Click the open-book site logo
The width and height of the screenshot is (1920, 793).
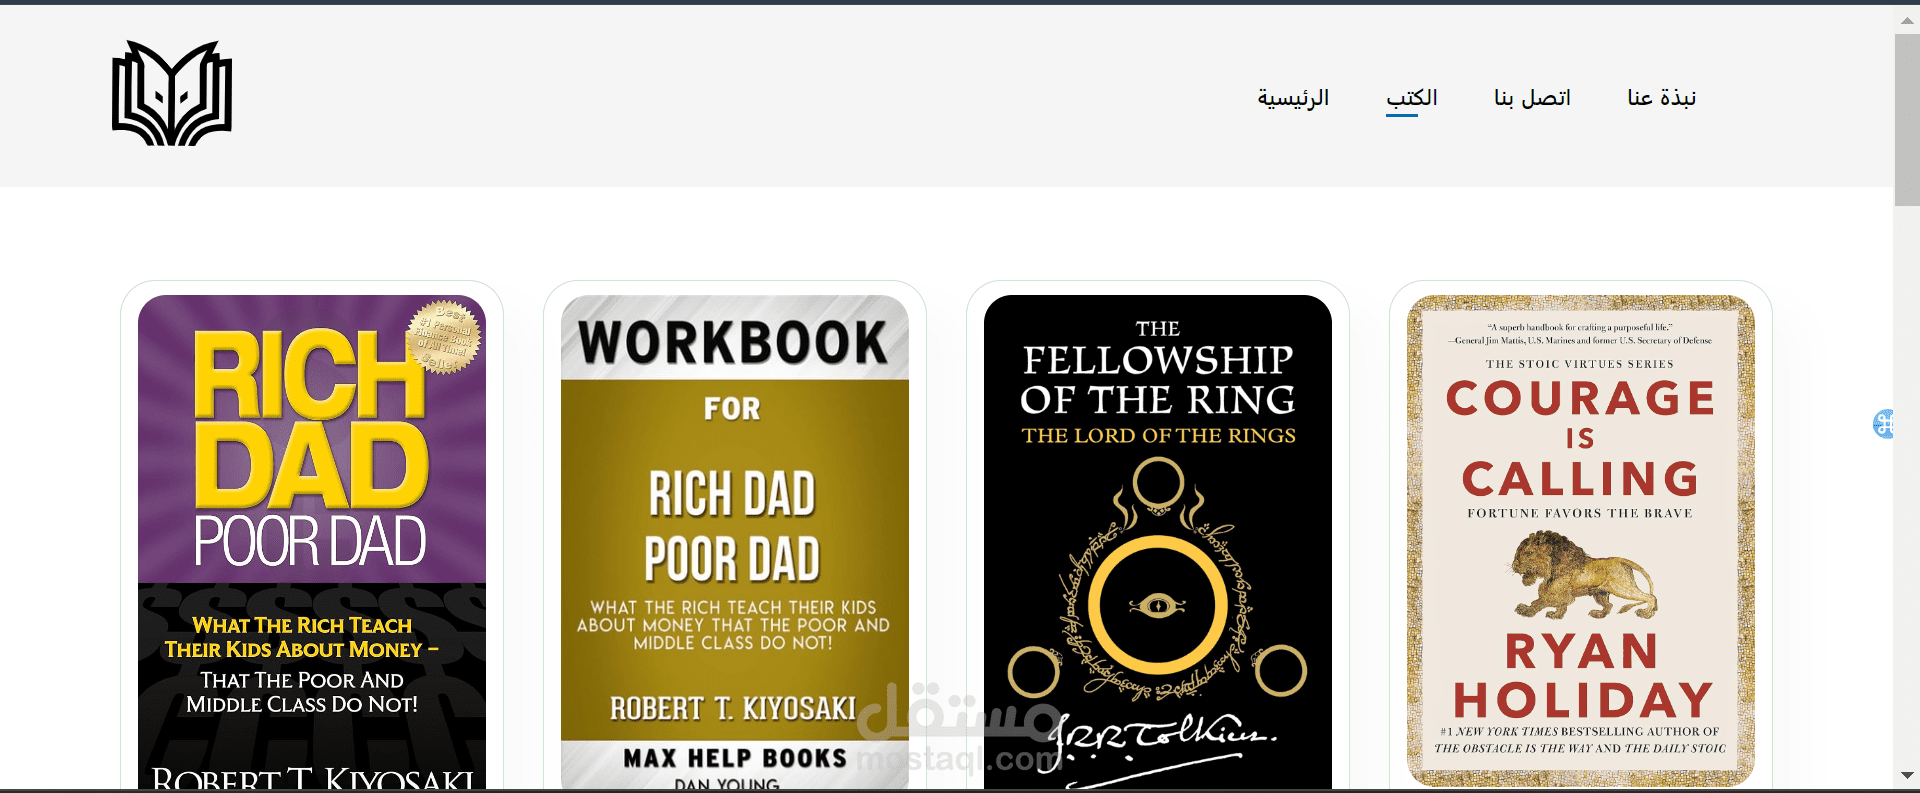pos(172,93)
